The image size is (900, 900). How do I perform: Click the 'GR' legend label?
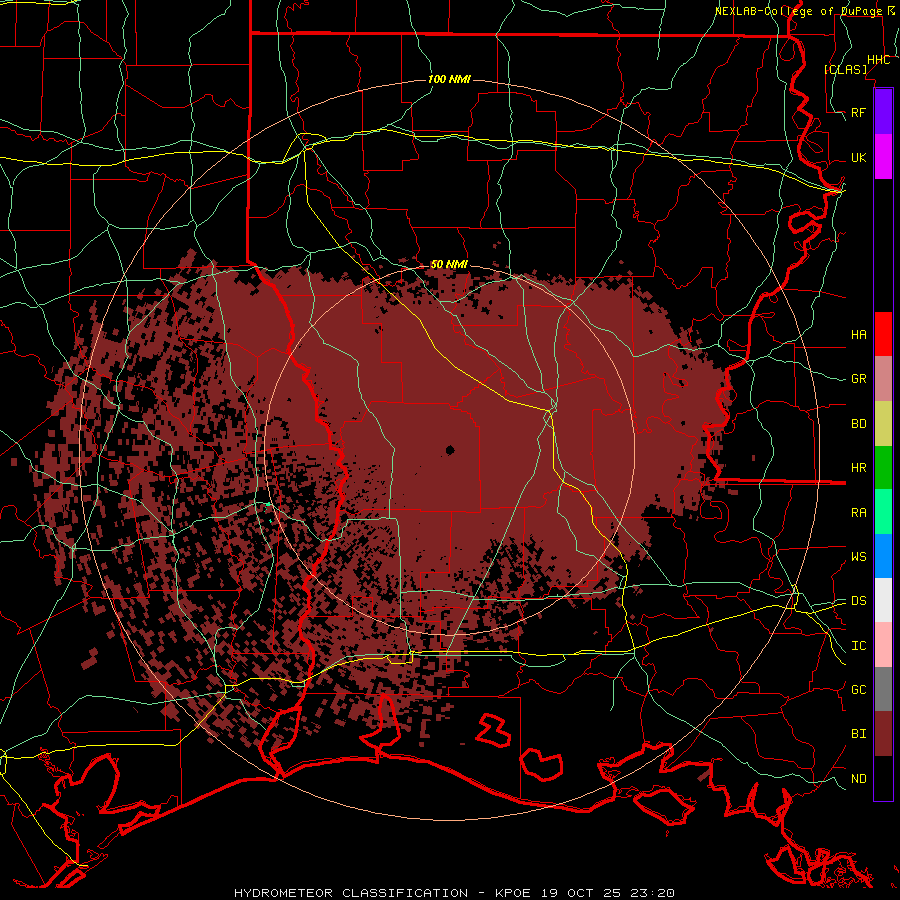(859, 379)
